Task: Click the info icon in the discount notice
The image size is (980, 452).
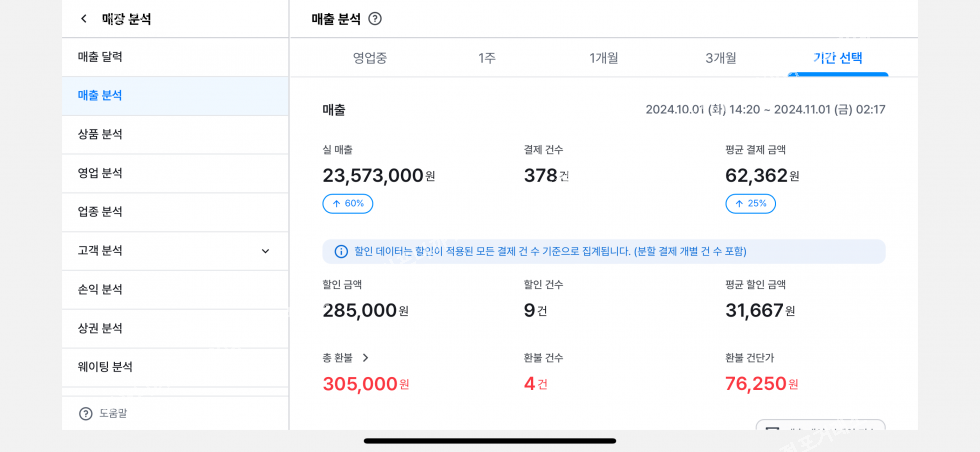Action: [x=341, y=252]
